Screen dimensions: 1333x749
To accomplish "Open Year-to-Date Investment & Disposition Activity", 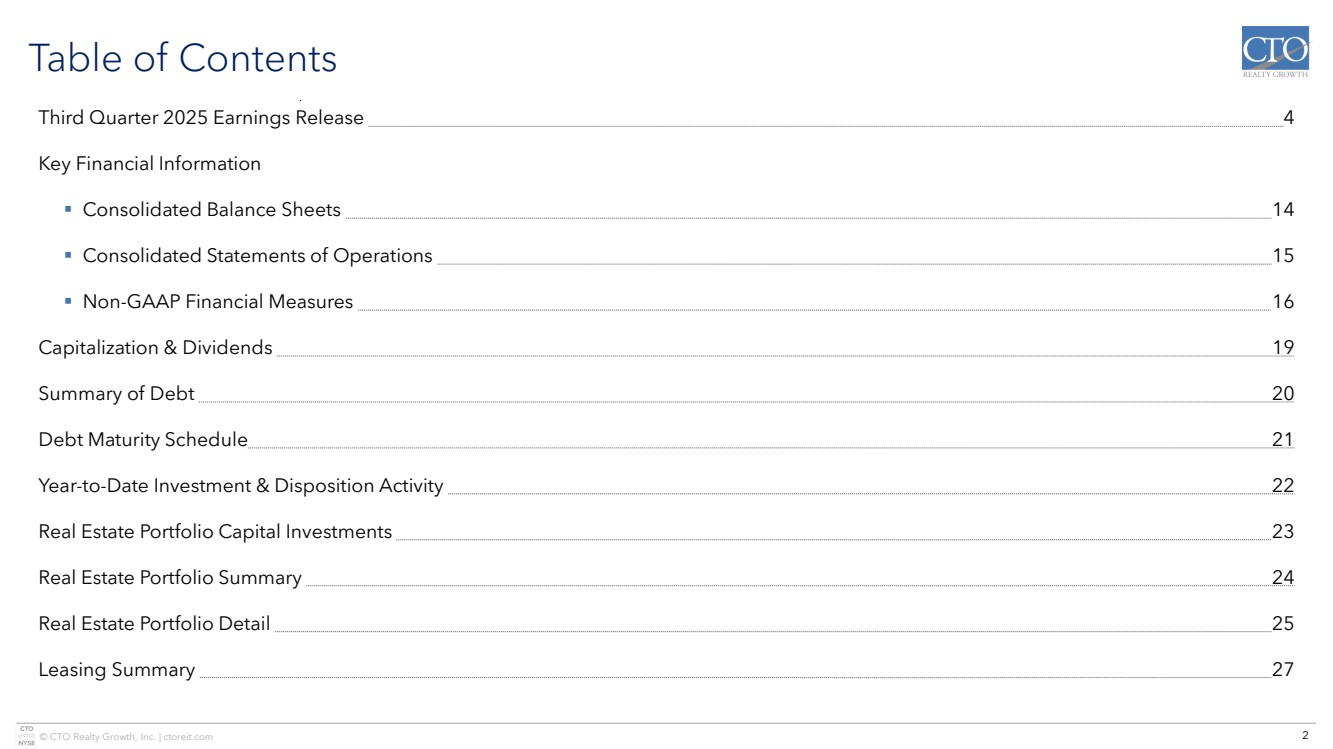I will pos(240,486).
